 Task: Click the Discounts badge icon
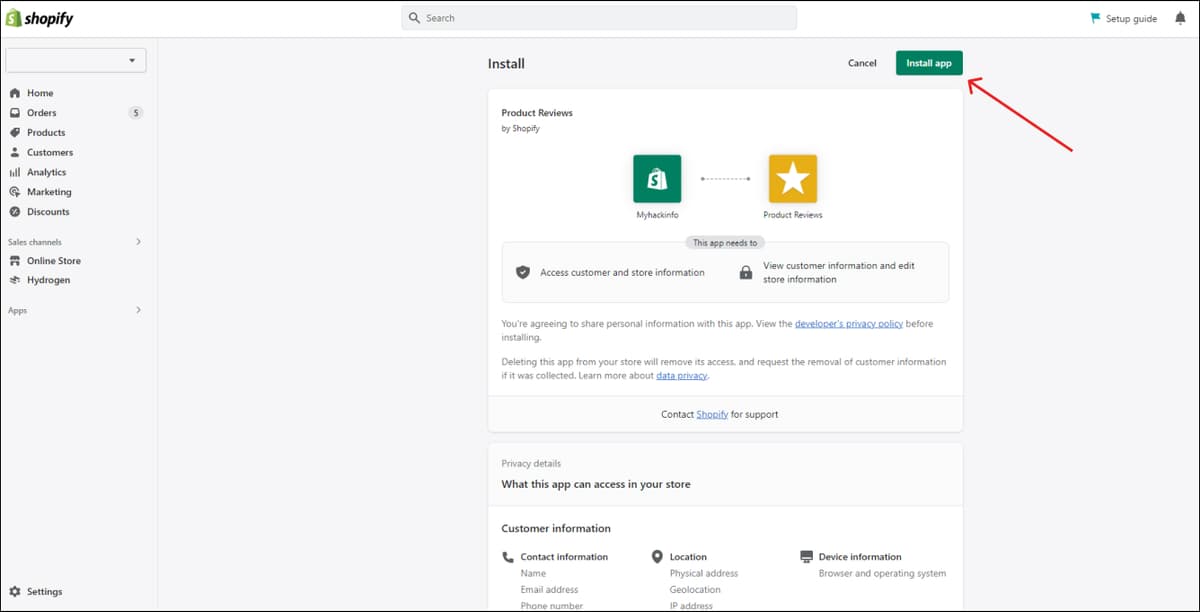[x=15, y=212]
